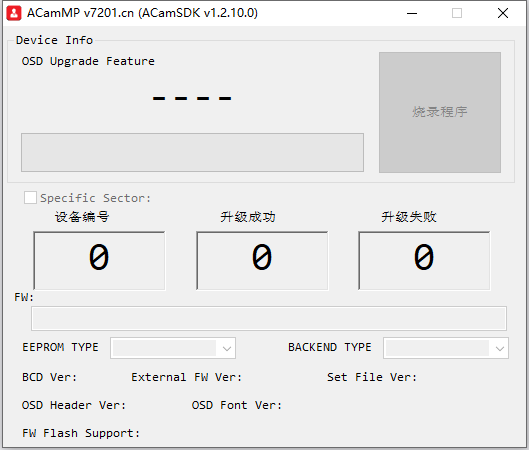Click the External FW Ver label
The image size is (529, 450).
click(187, 377)
